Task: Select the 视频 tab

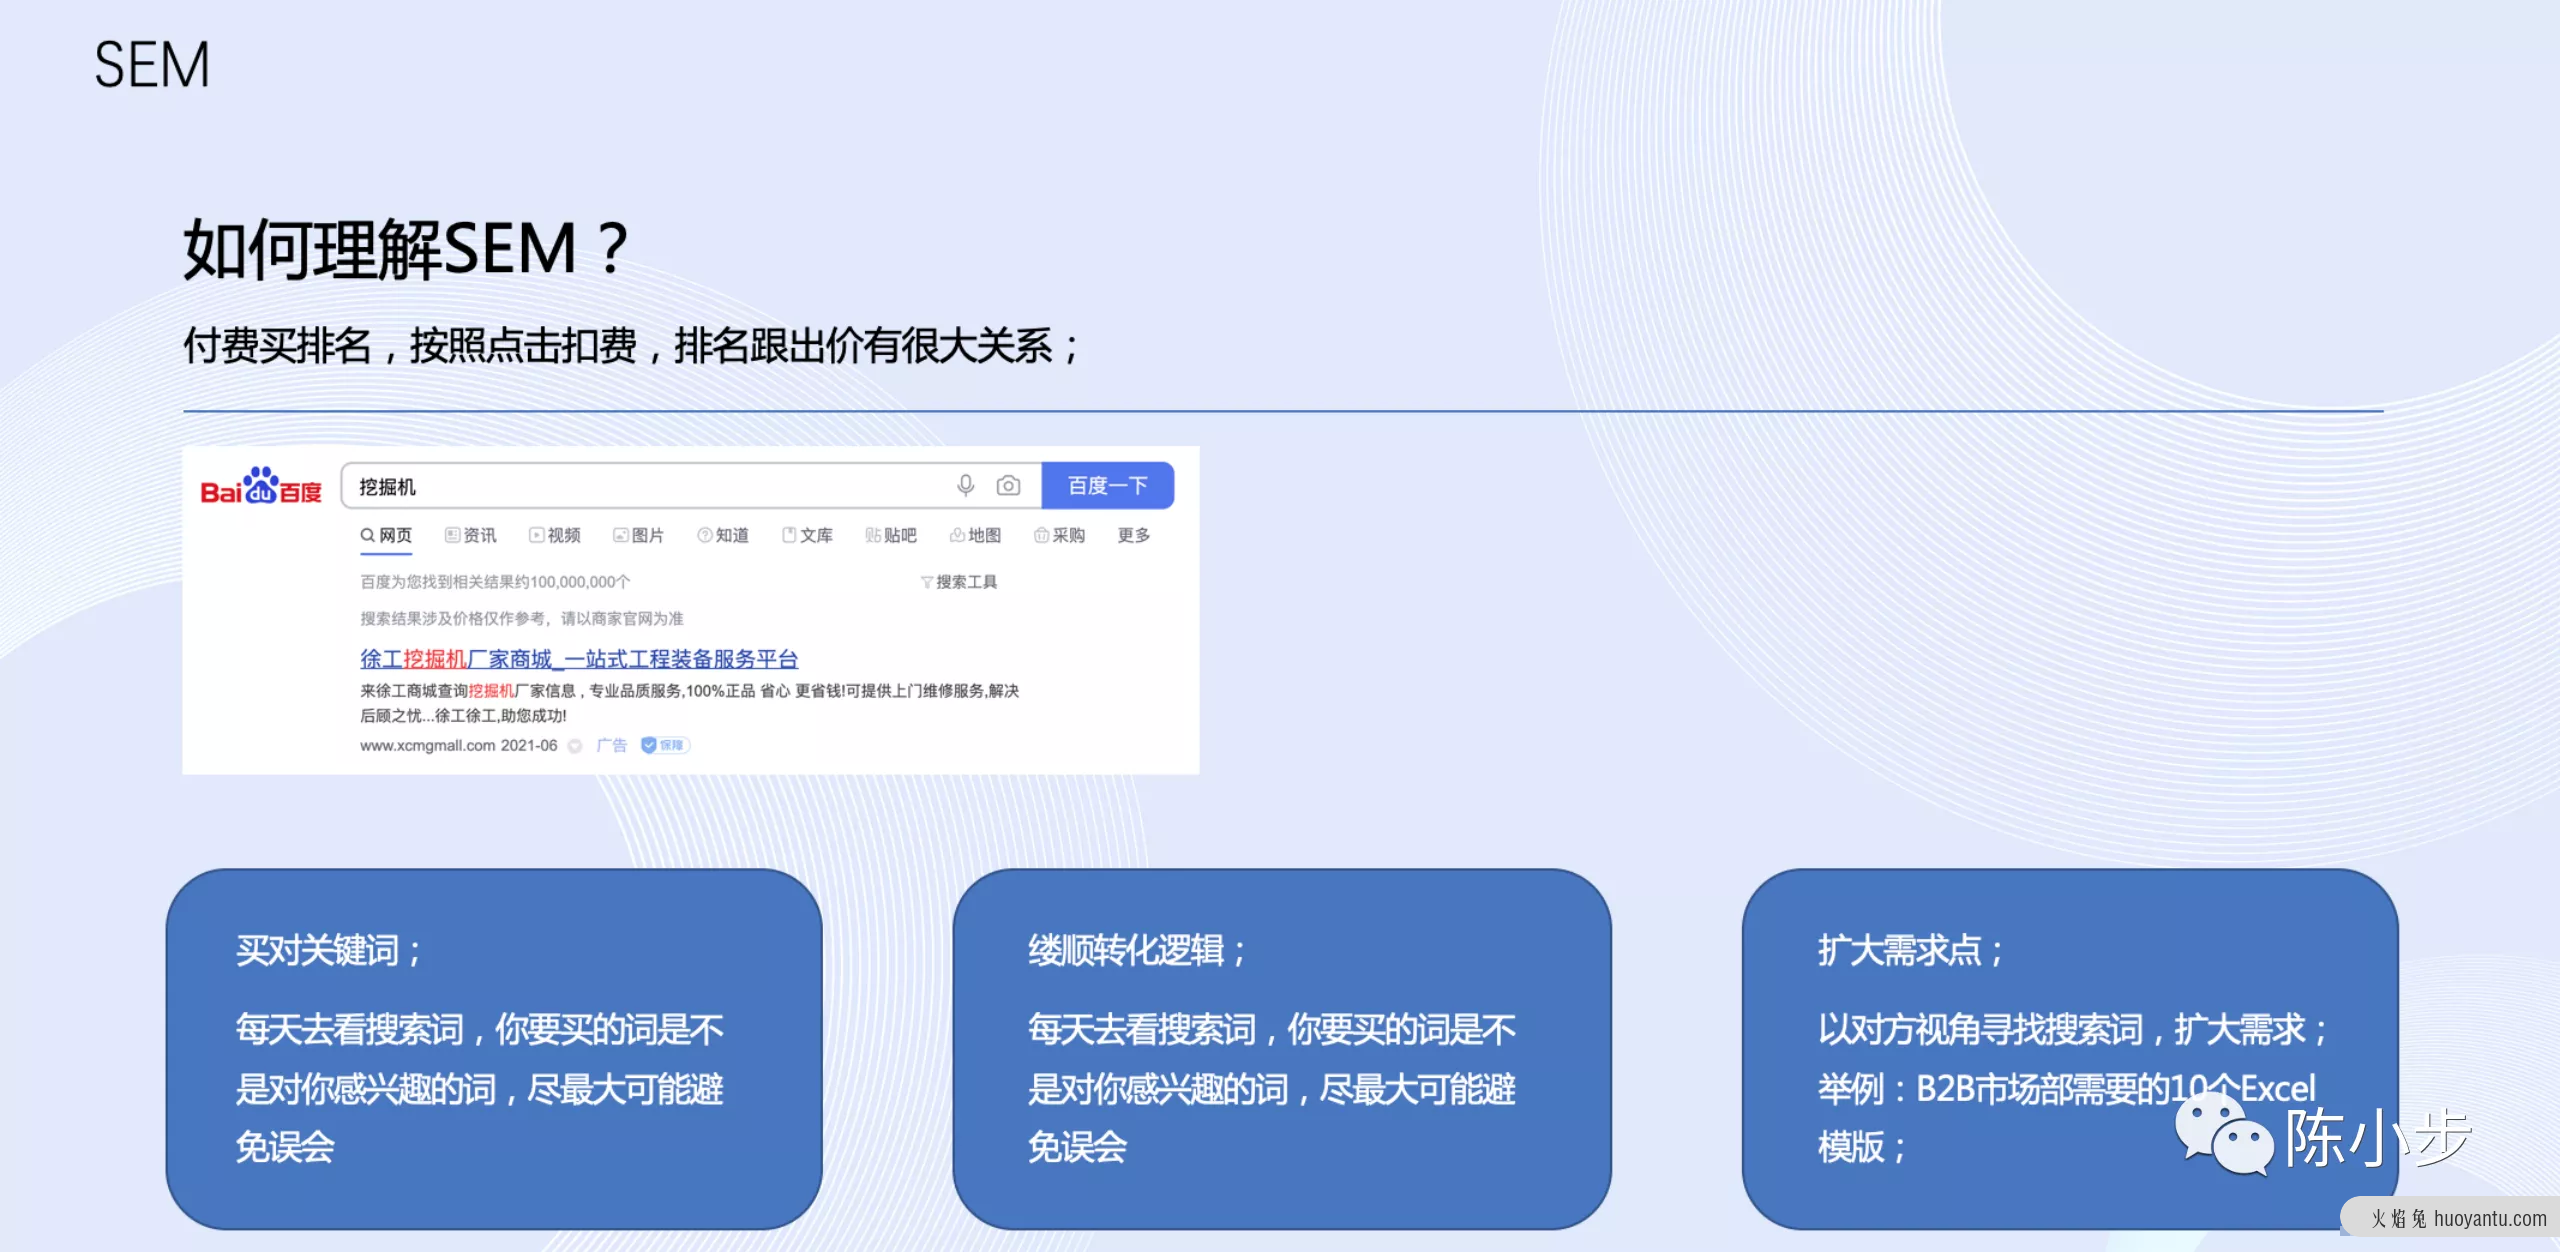Action: (555, 536)
